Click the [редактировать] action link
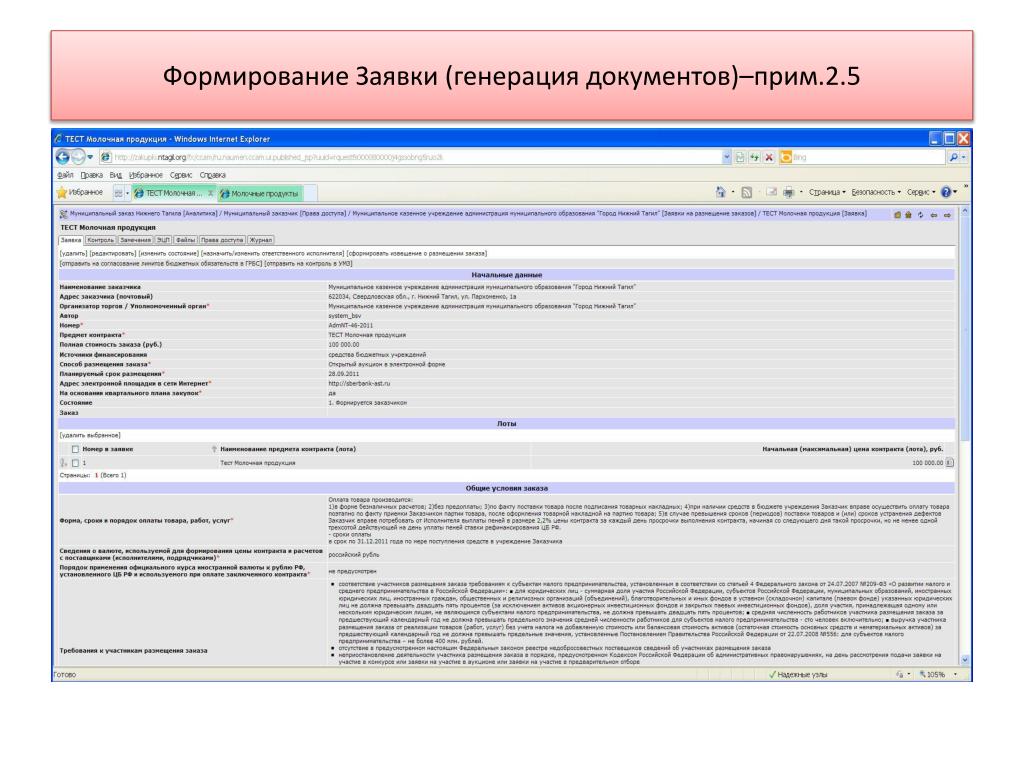Screen dimensions: 1024x768 [113, 253]
